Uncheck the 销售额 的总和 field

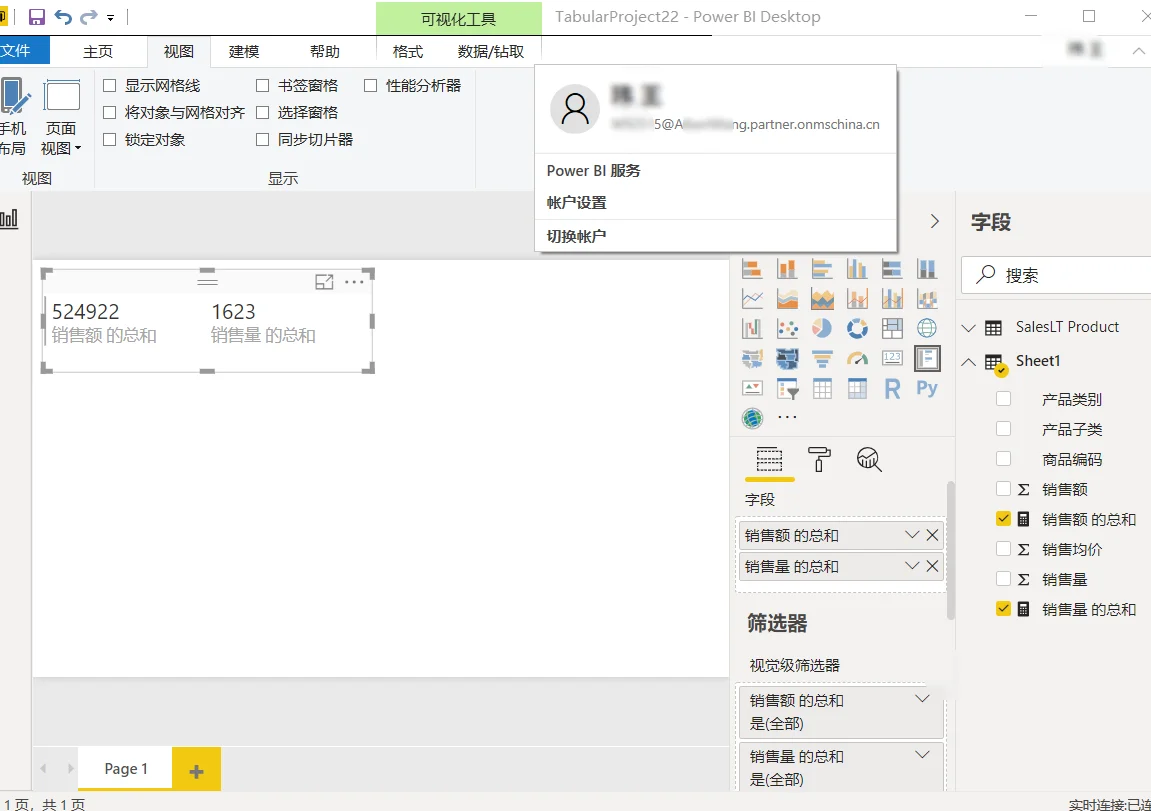tap(1003, 519)
